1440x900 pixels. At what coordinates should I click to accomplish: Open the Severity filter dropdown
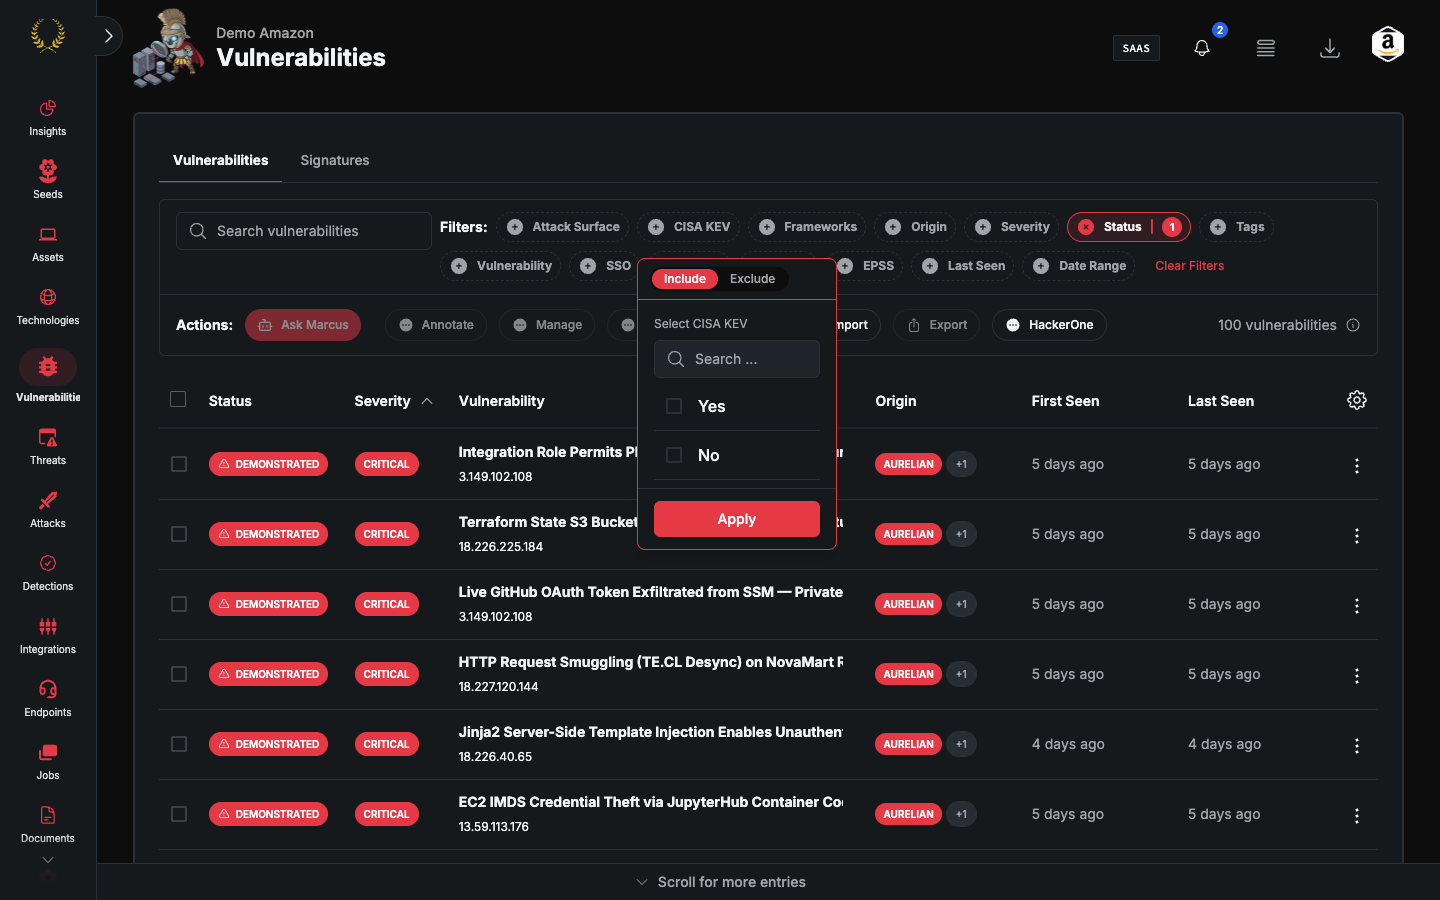(1012, 227)
